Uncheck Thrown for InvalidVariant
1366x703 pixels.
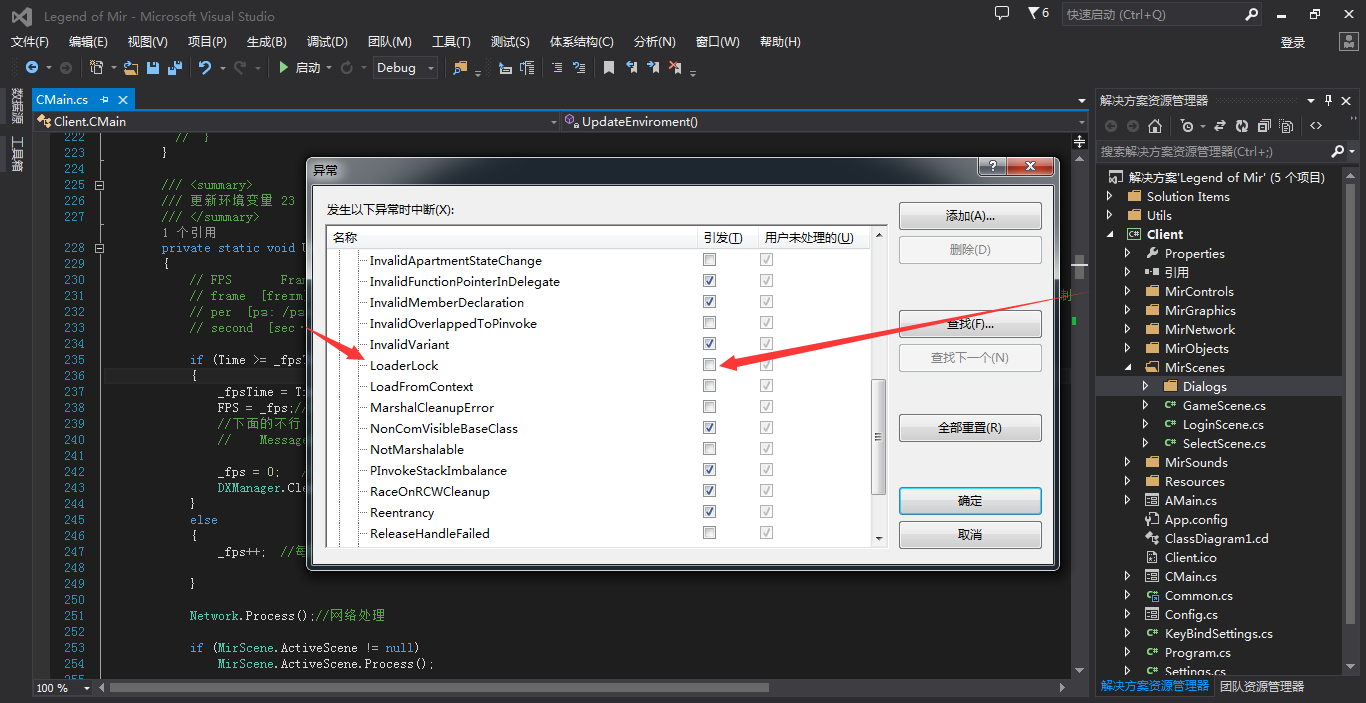(x=709, y=344)
